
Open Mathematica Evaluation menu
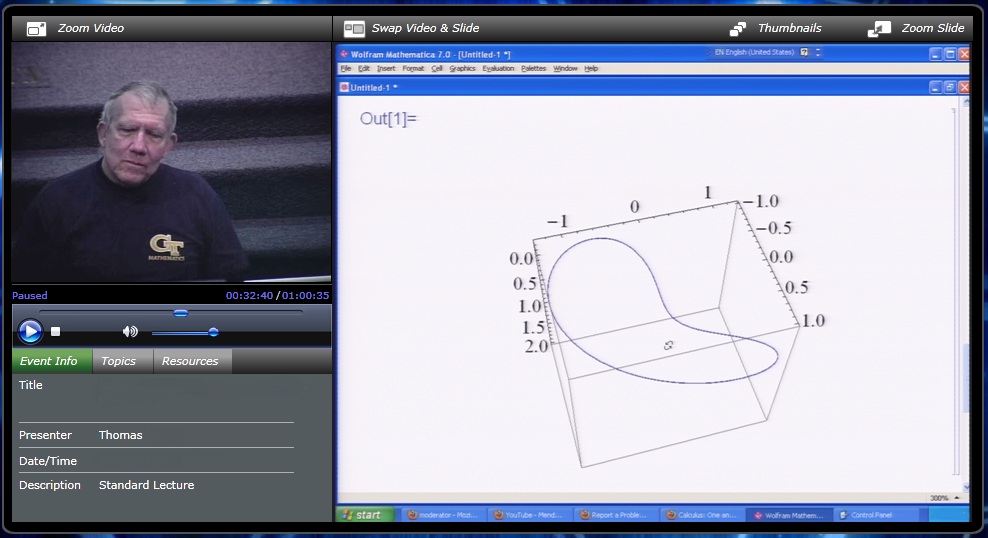tap(498, 68)
